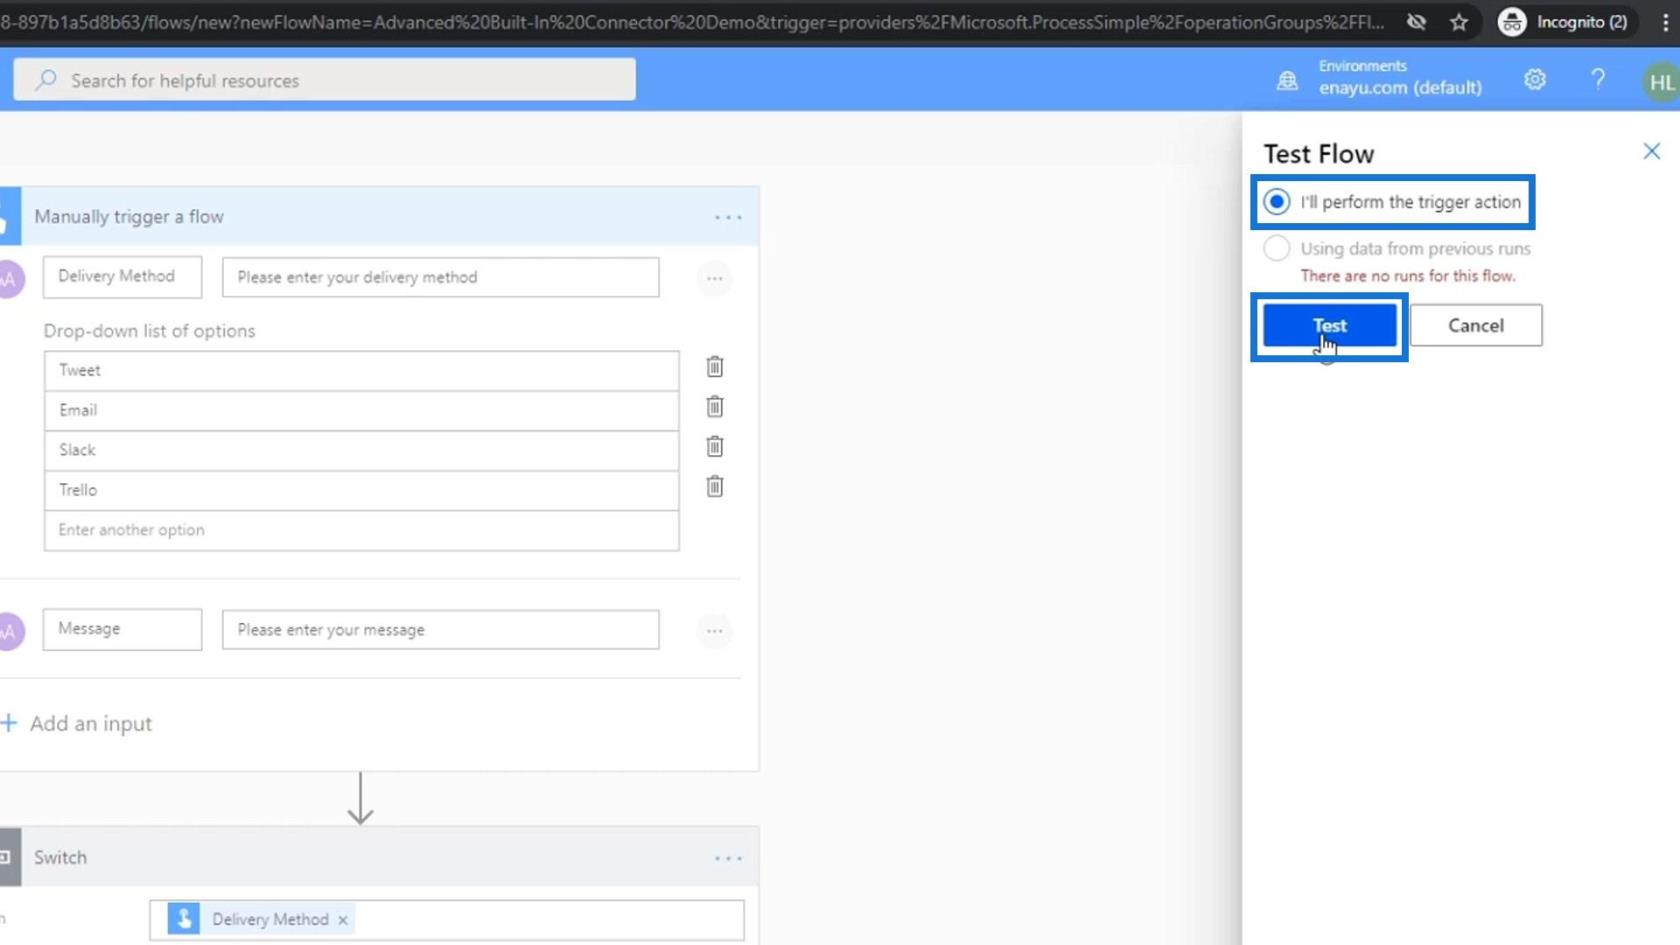Image resolution: width=1680 pixels, height=945 pixels.
Task: Remove Delivery Method token from Switch
Action: coord(343,920)
